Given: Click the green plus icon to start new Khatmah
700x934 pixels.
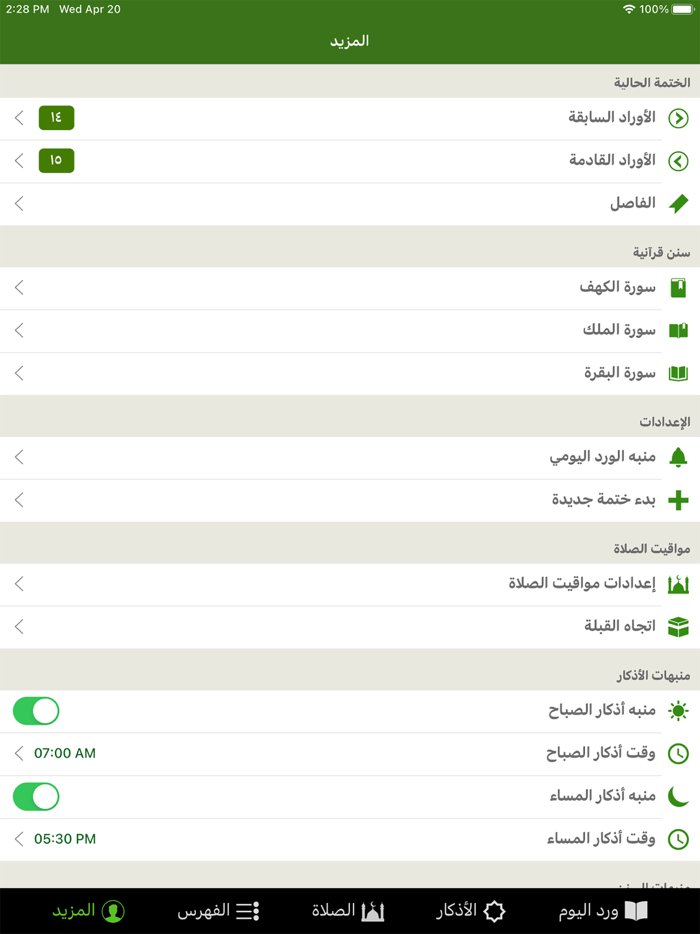Looking at the screenshot, I should 681,500.
